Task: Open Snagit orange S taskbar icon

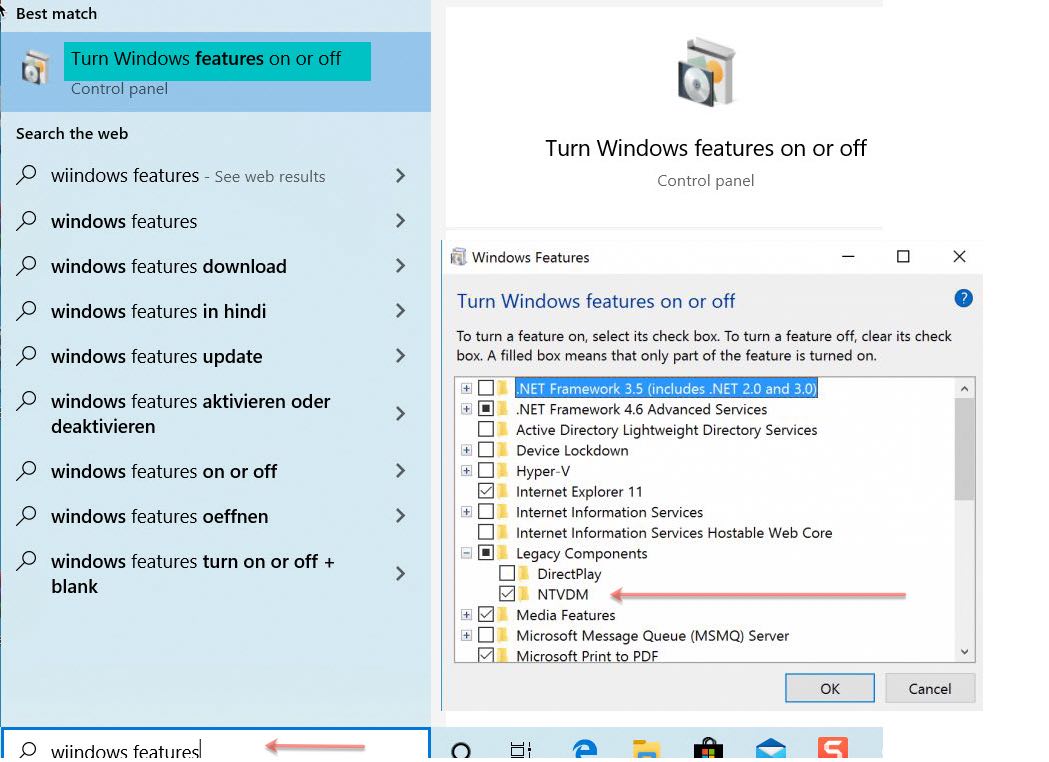Action: (832, 748)
